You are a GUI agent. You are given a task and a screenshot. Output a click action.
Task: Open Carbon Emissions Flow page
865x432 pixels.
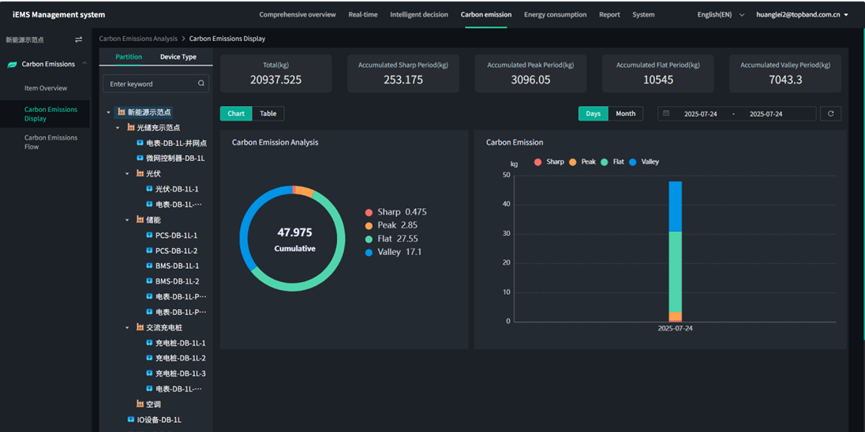point(51,142)
